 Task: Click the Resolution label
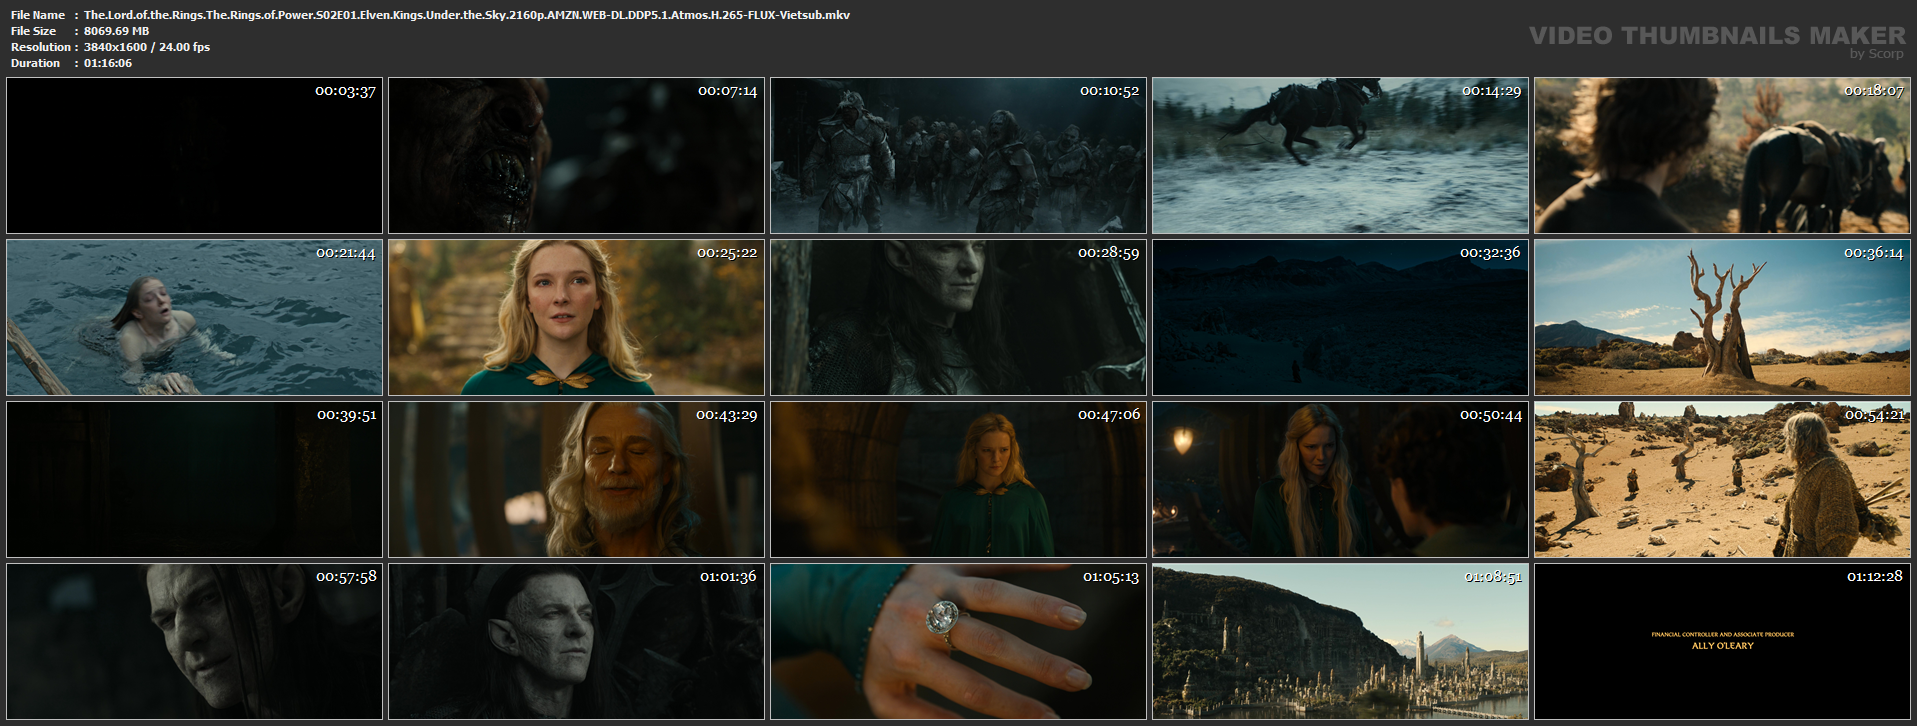click(x=41, y=47)
